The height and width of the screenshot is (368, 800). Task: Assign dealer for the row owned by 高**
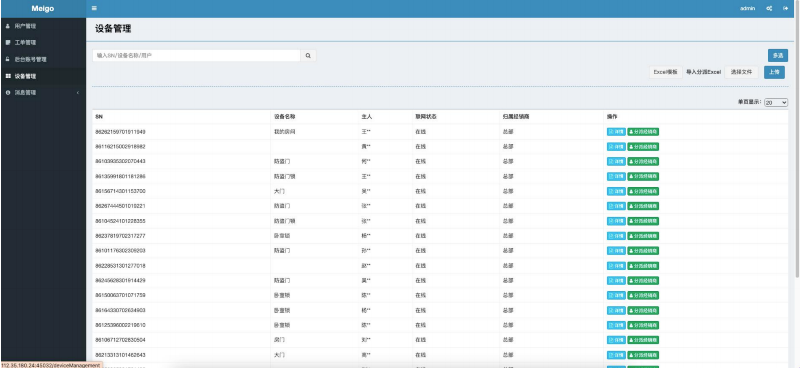pos(643,355)
